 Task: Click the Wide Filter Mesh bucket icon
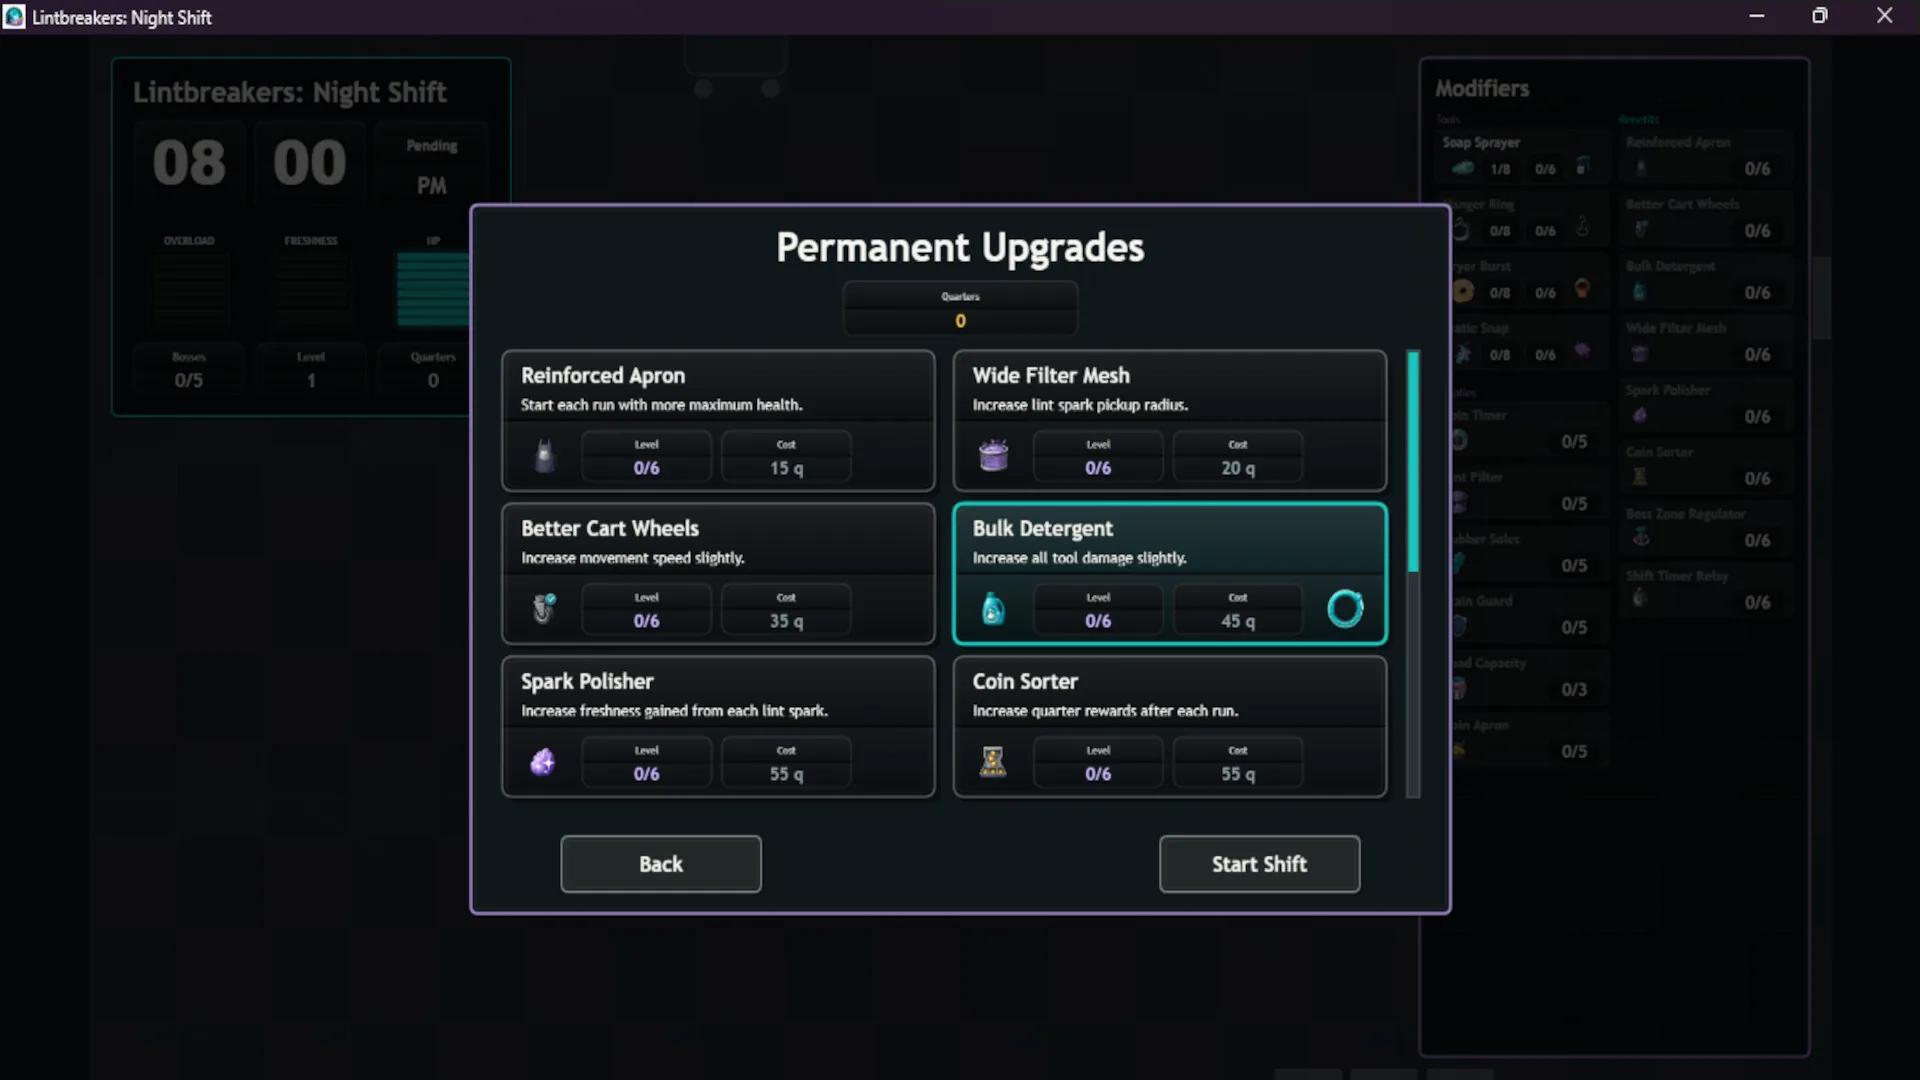[x=993, y=456]
